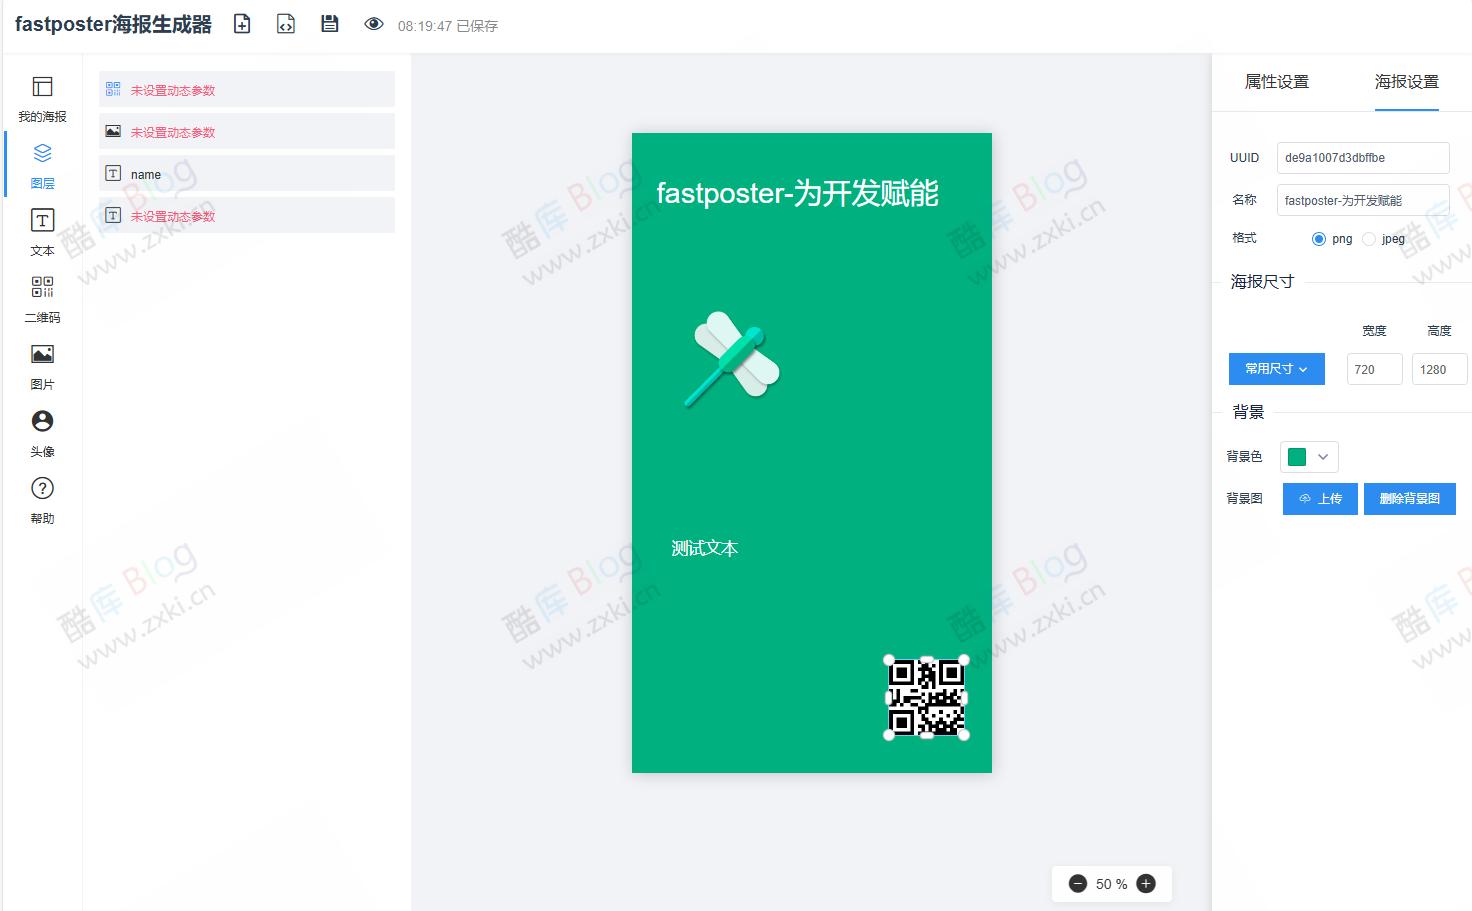Click the 08:19:47 已保存 status text

[x=448, y=26]
